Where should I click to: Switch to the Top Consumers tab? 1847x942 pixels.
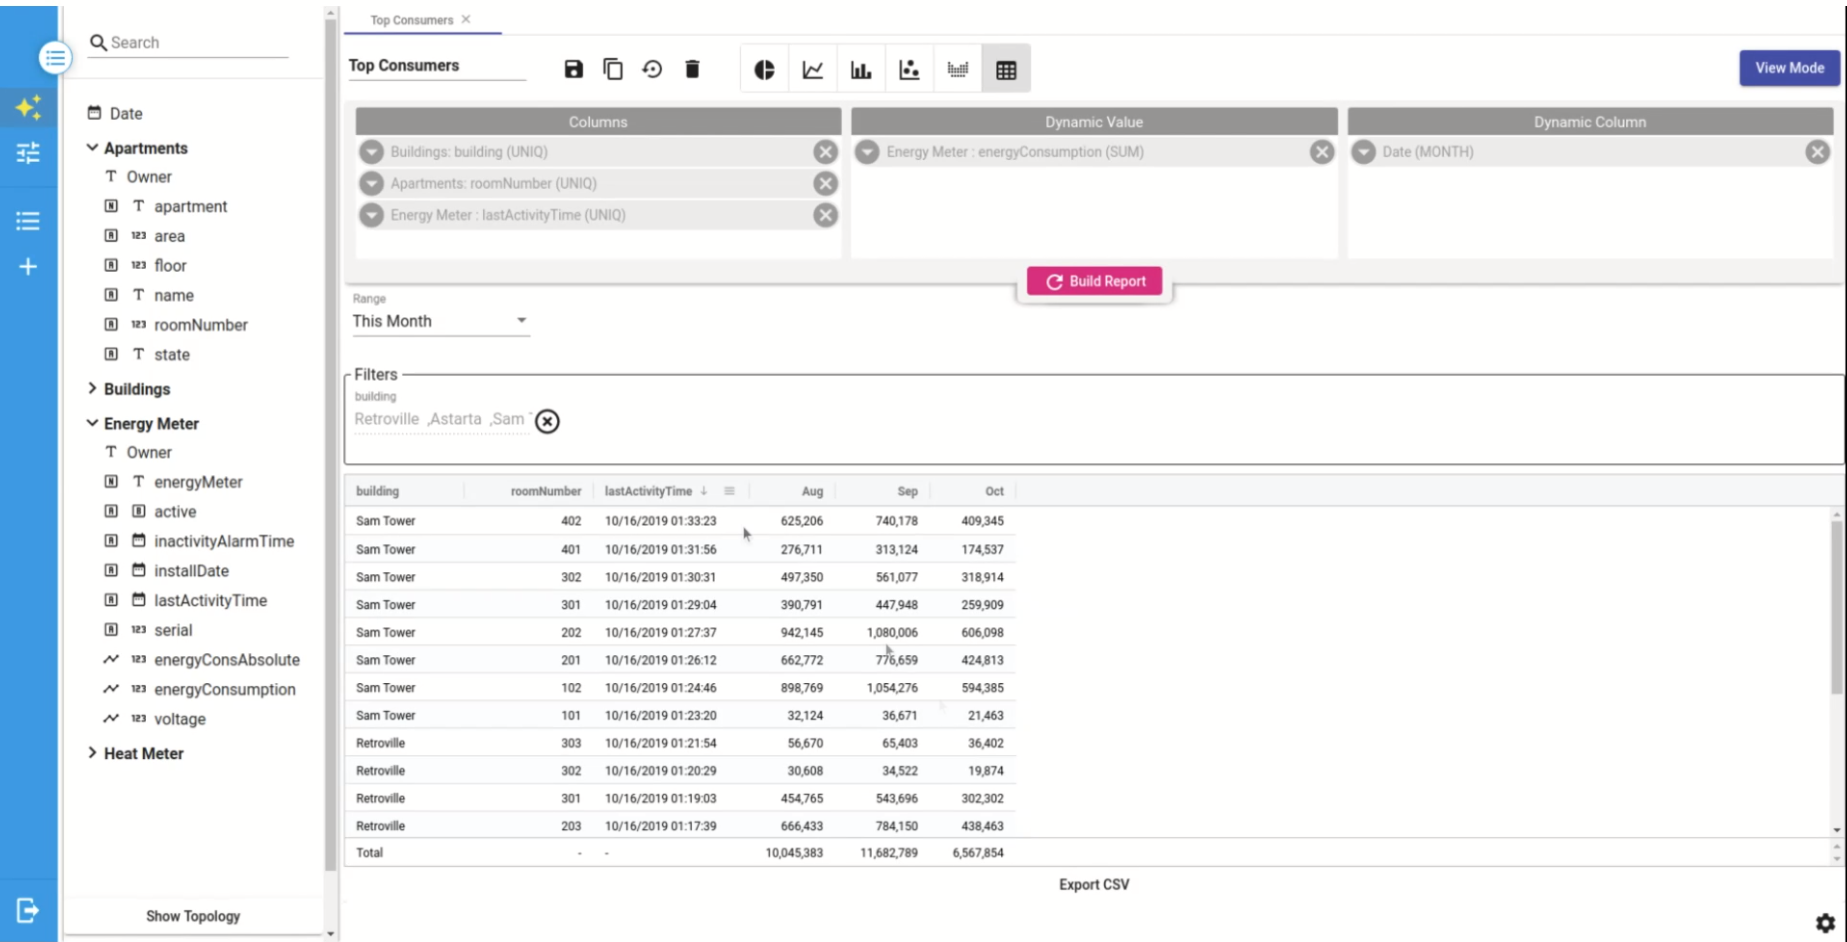pyautogui.click(x=411, y=20)
